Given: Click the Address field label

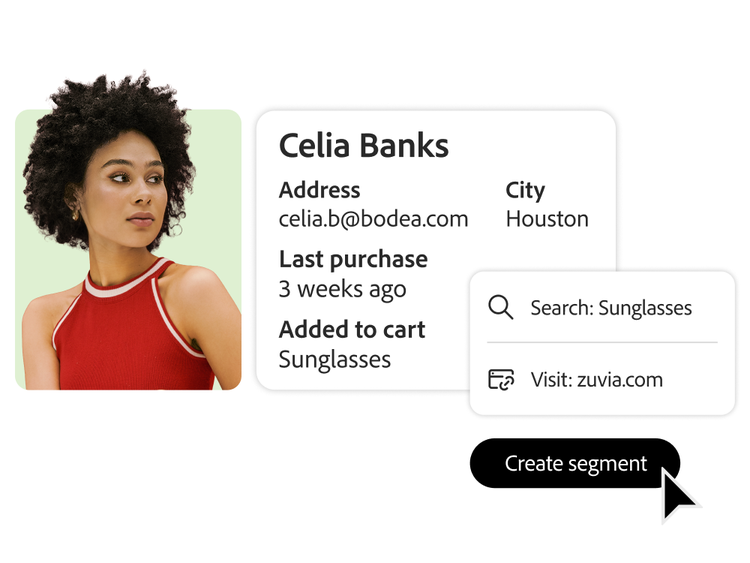Looking at the screenshot, I should (x=319, y=190).
